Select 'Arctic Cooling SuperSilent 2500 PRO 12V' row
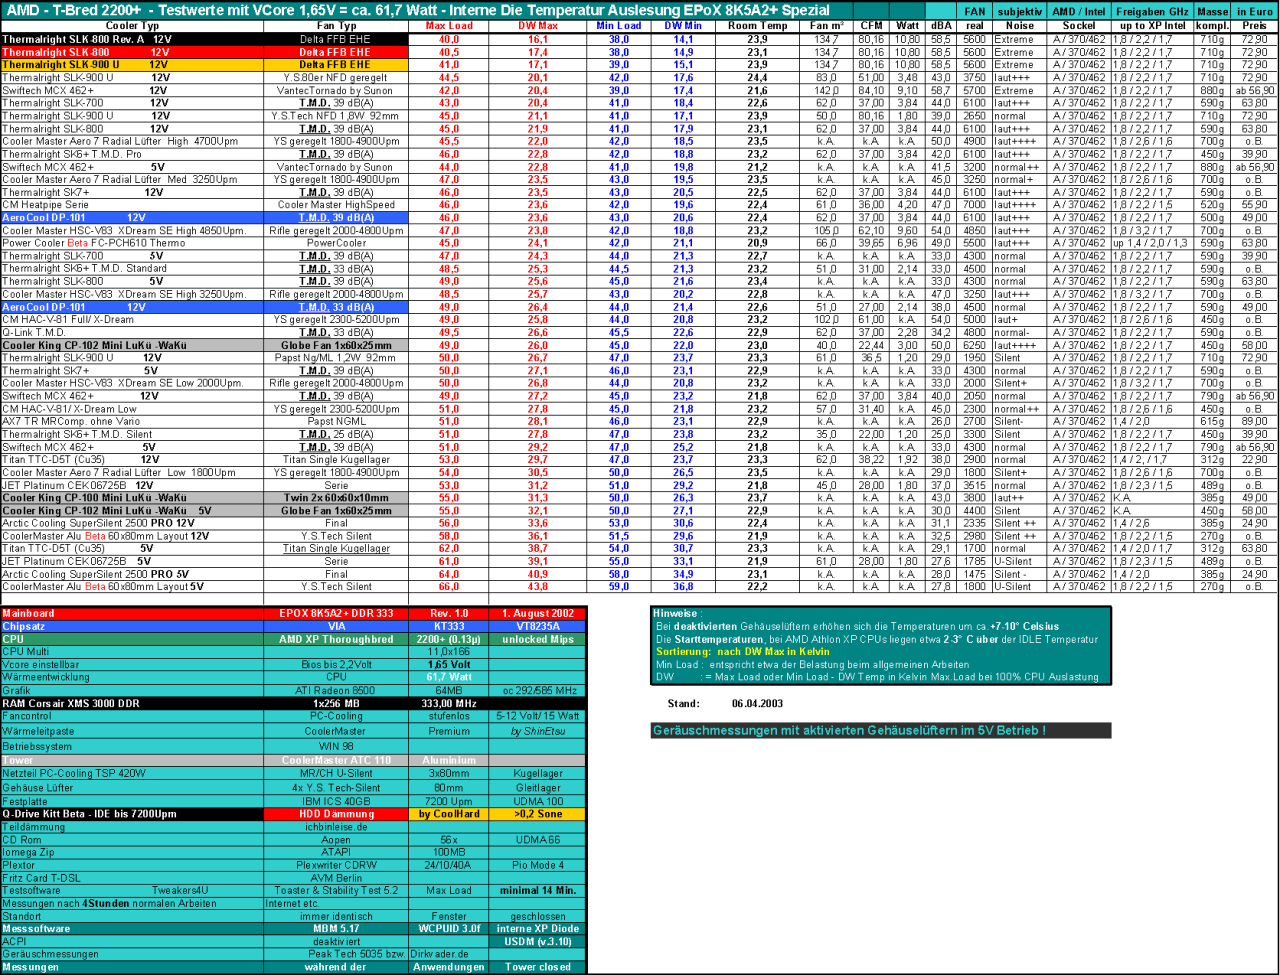 coord(132,523)
